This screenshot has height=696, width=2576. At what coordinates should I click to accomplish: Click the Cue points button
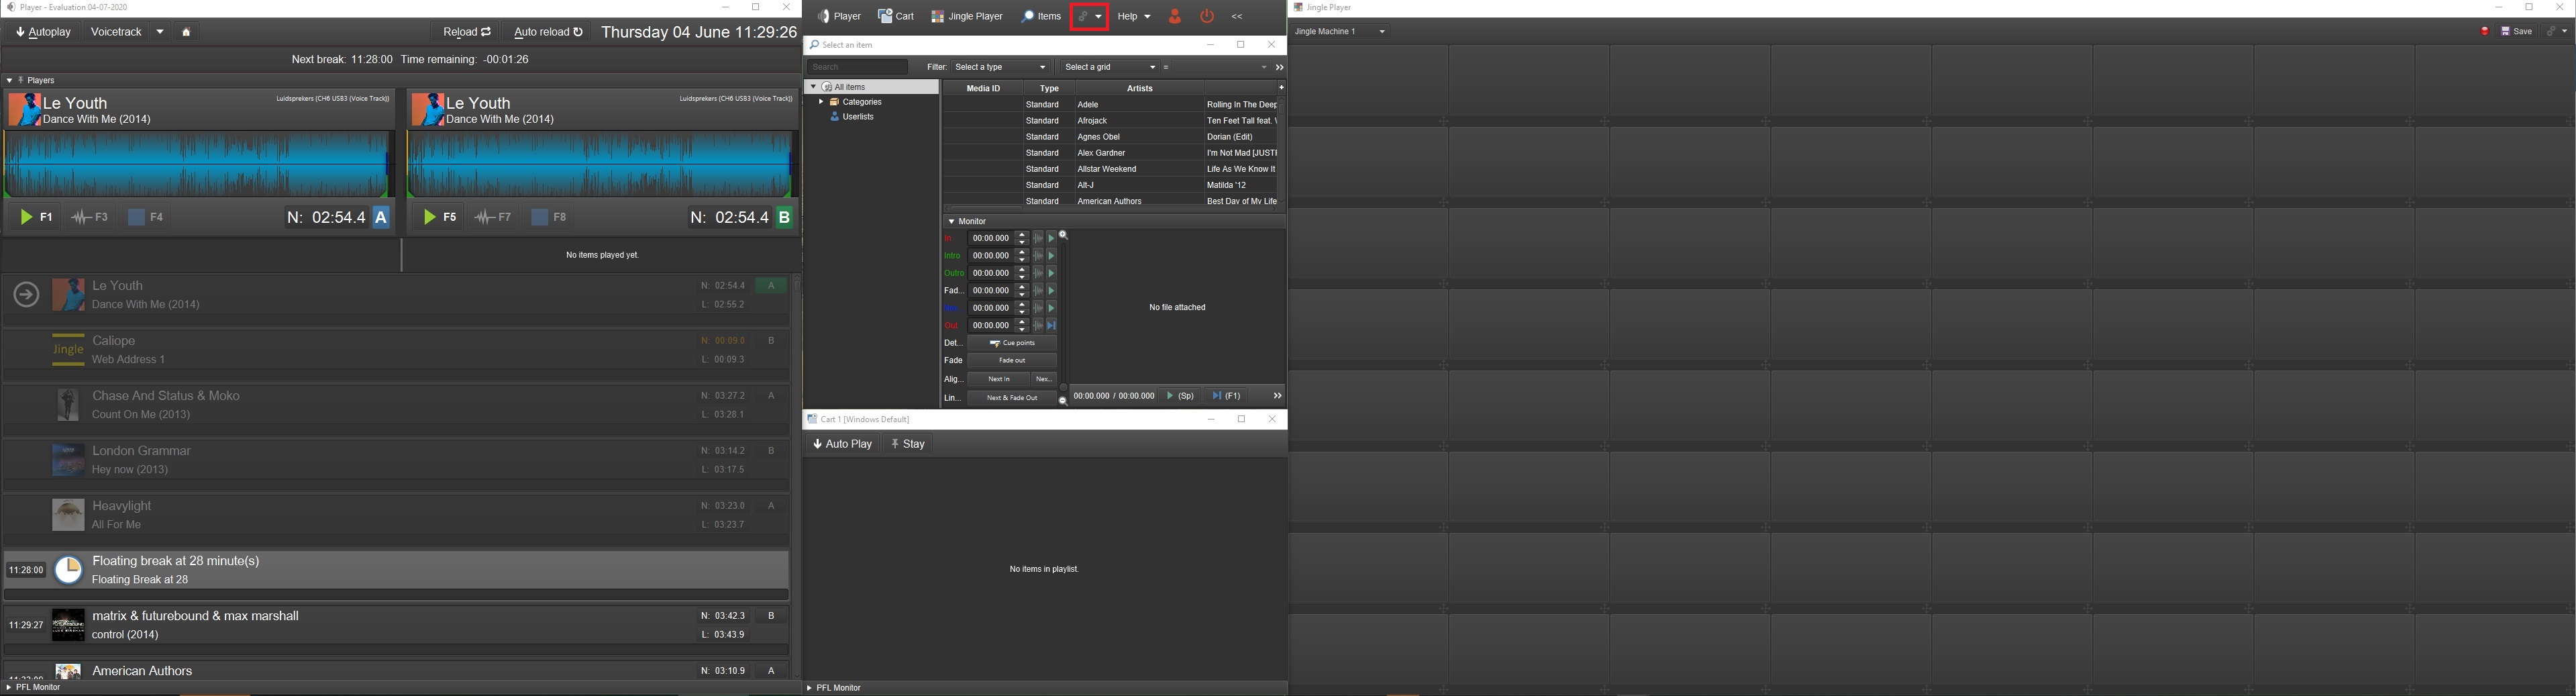click(1012, 343)
